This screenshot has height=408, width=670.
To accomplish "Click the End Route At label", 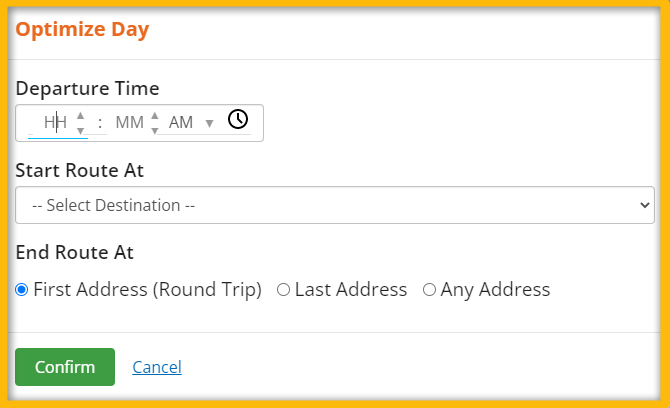I will pyautogui.click(x=74, y=252).
